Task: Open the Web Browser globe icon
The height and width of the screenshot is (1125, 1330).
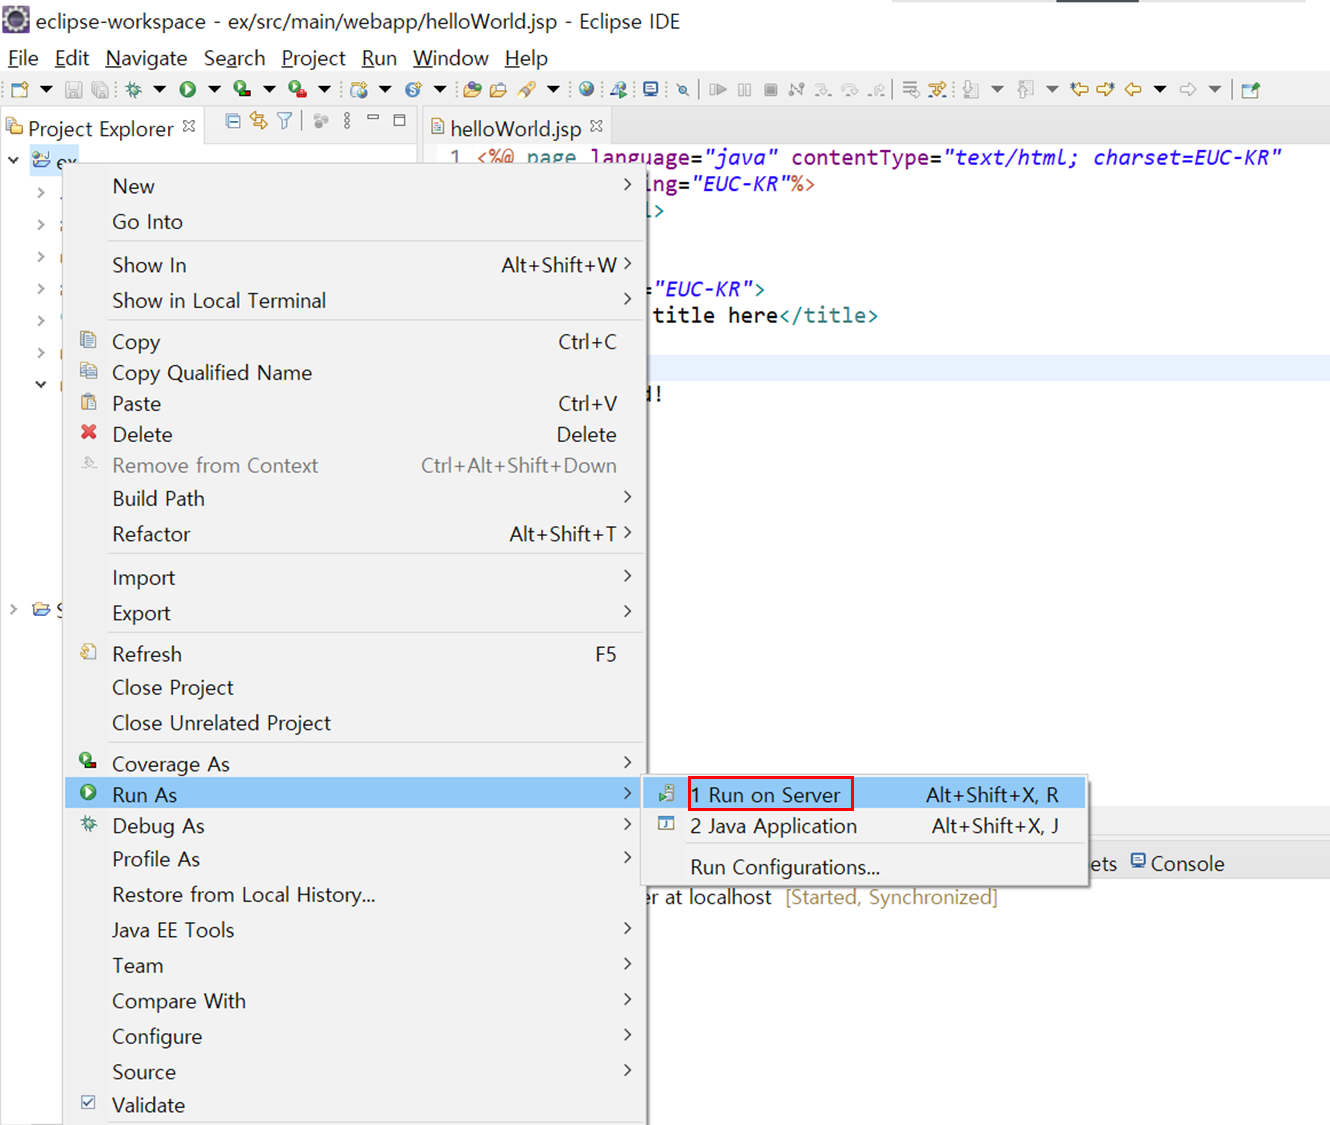Action: click(586, 89)
